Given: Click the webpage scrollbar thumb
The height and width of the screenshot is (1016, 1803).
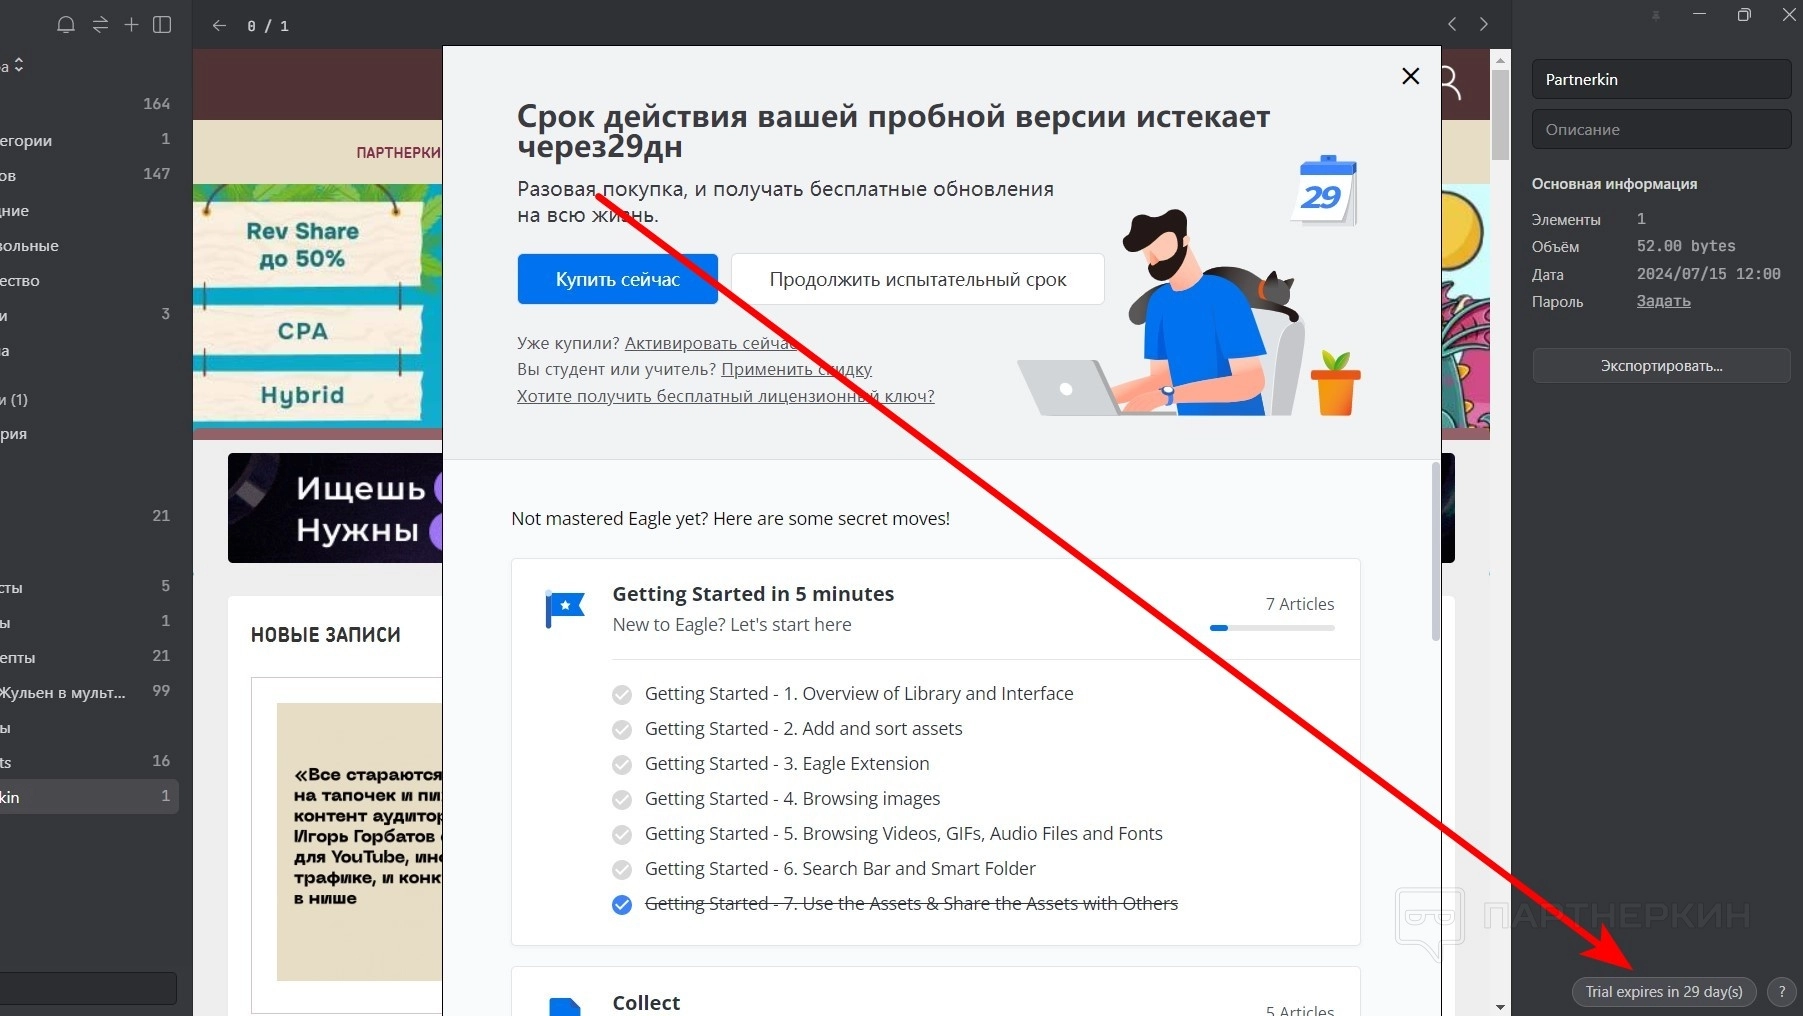Looking at the screenshot, I should tap(1500, 115).
